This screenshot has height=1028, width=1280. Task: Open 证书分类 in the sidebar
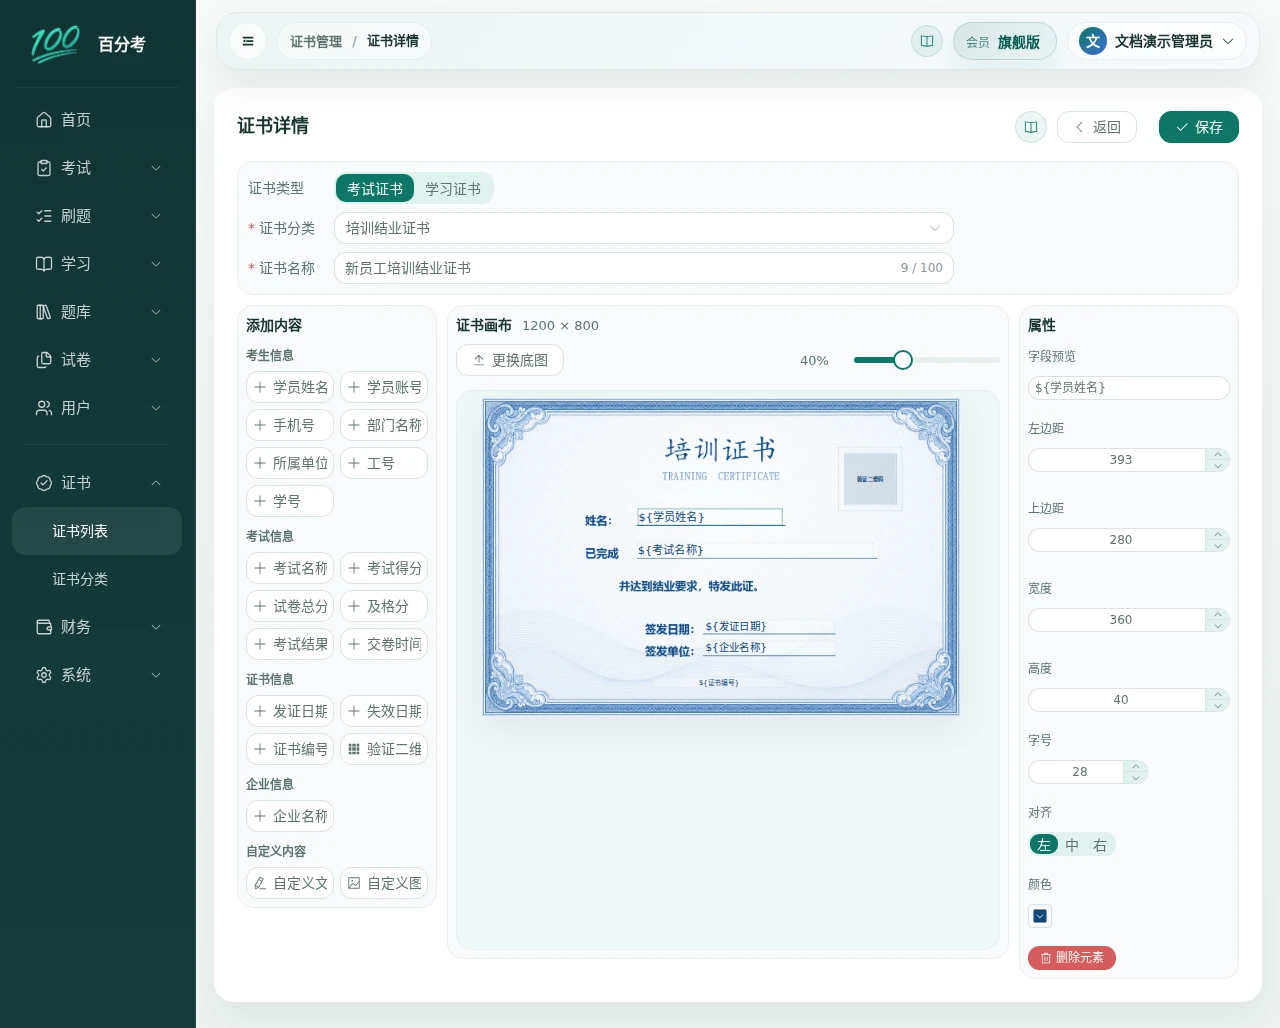[x=98, y=579]
